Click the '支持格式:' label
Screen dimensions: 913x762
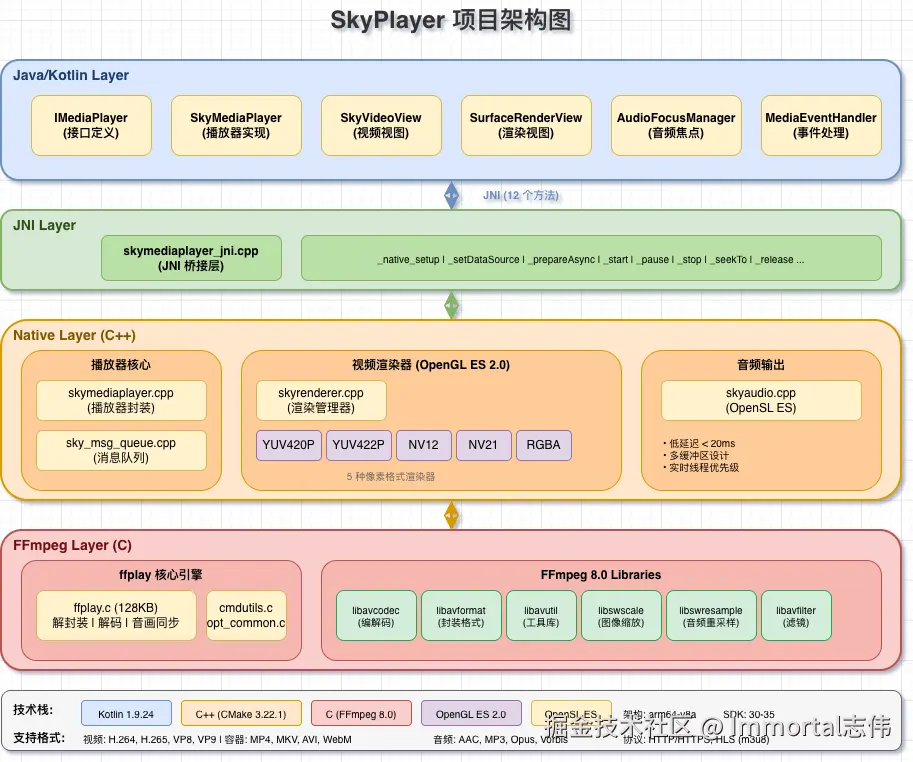point(39,738)
